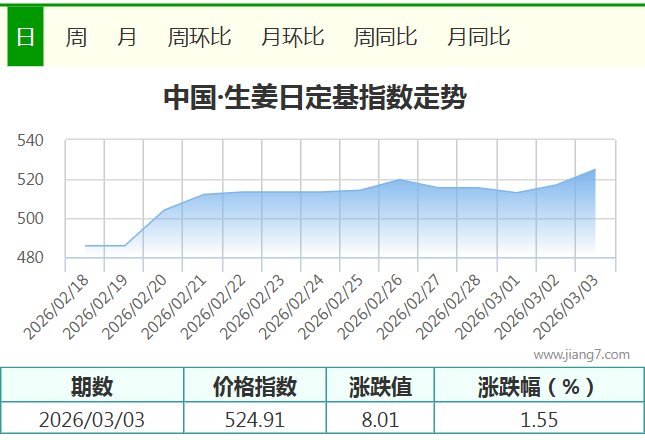
Task: Select the 日 (daily) tab
Action: tap(25, 38)
